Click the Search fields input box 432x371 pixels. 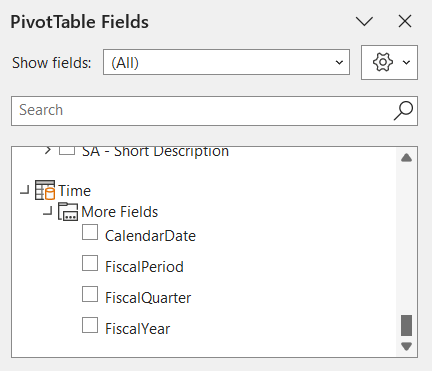(214, 111)
